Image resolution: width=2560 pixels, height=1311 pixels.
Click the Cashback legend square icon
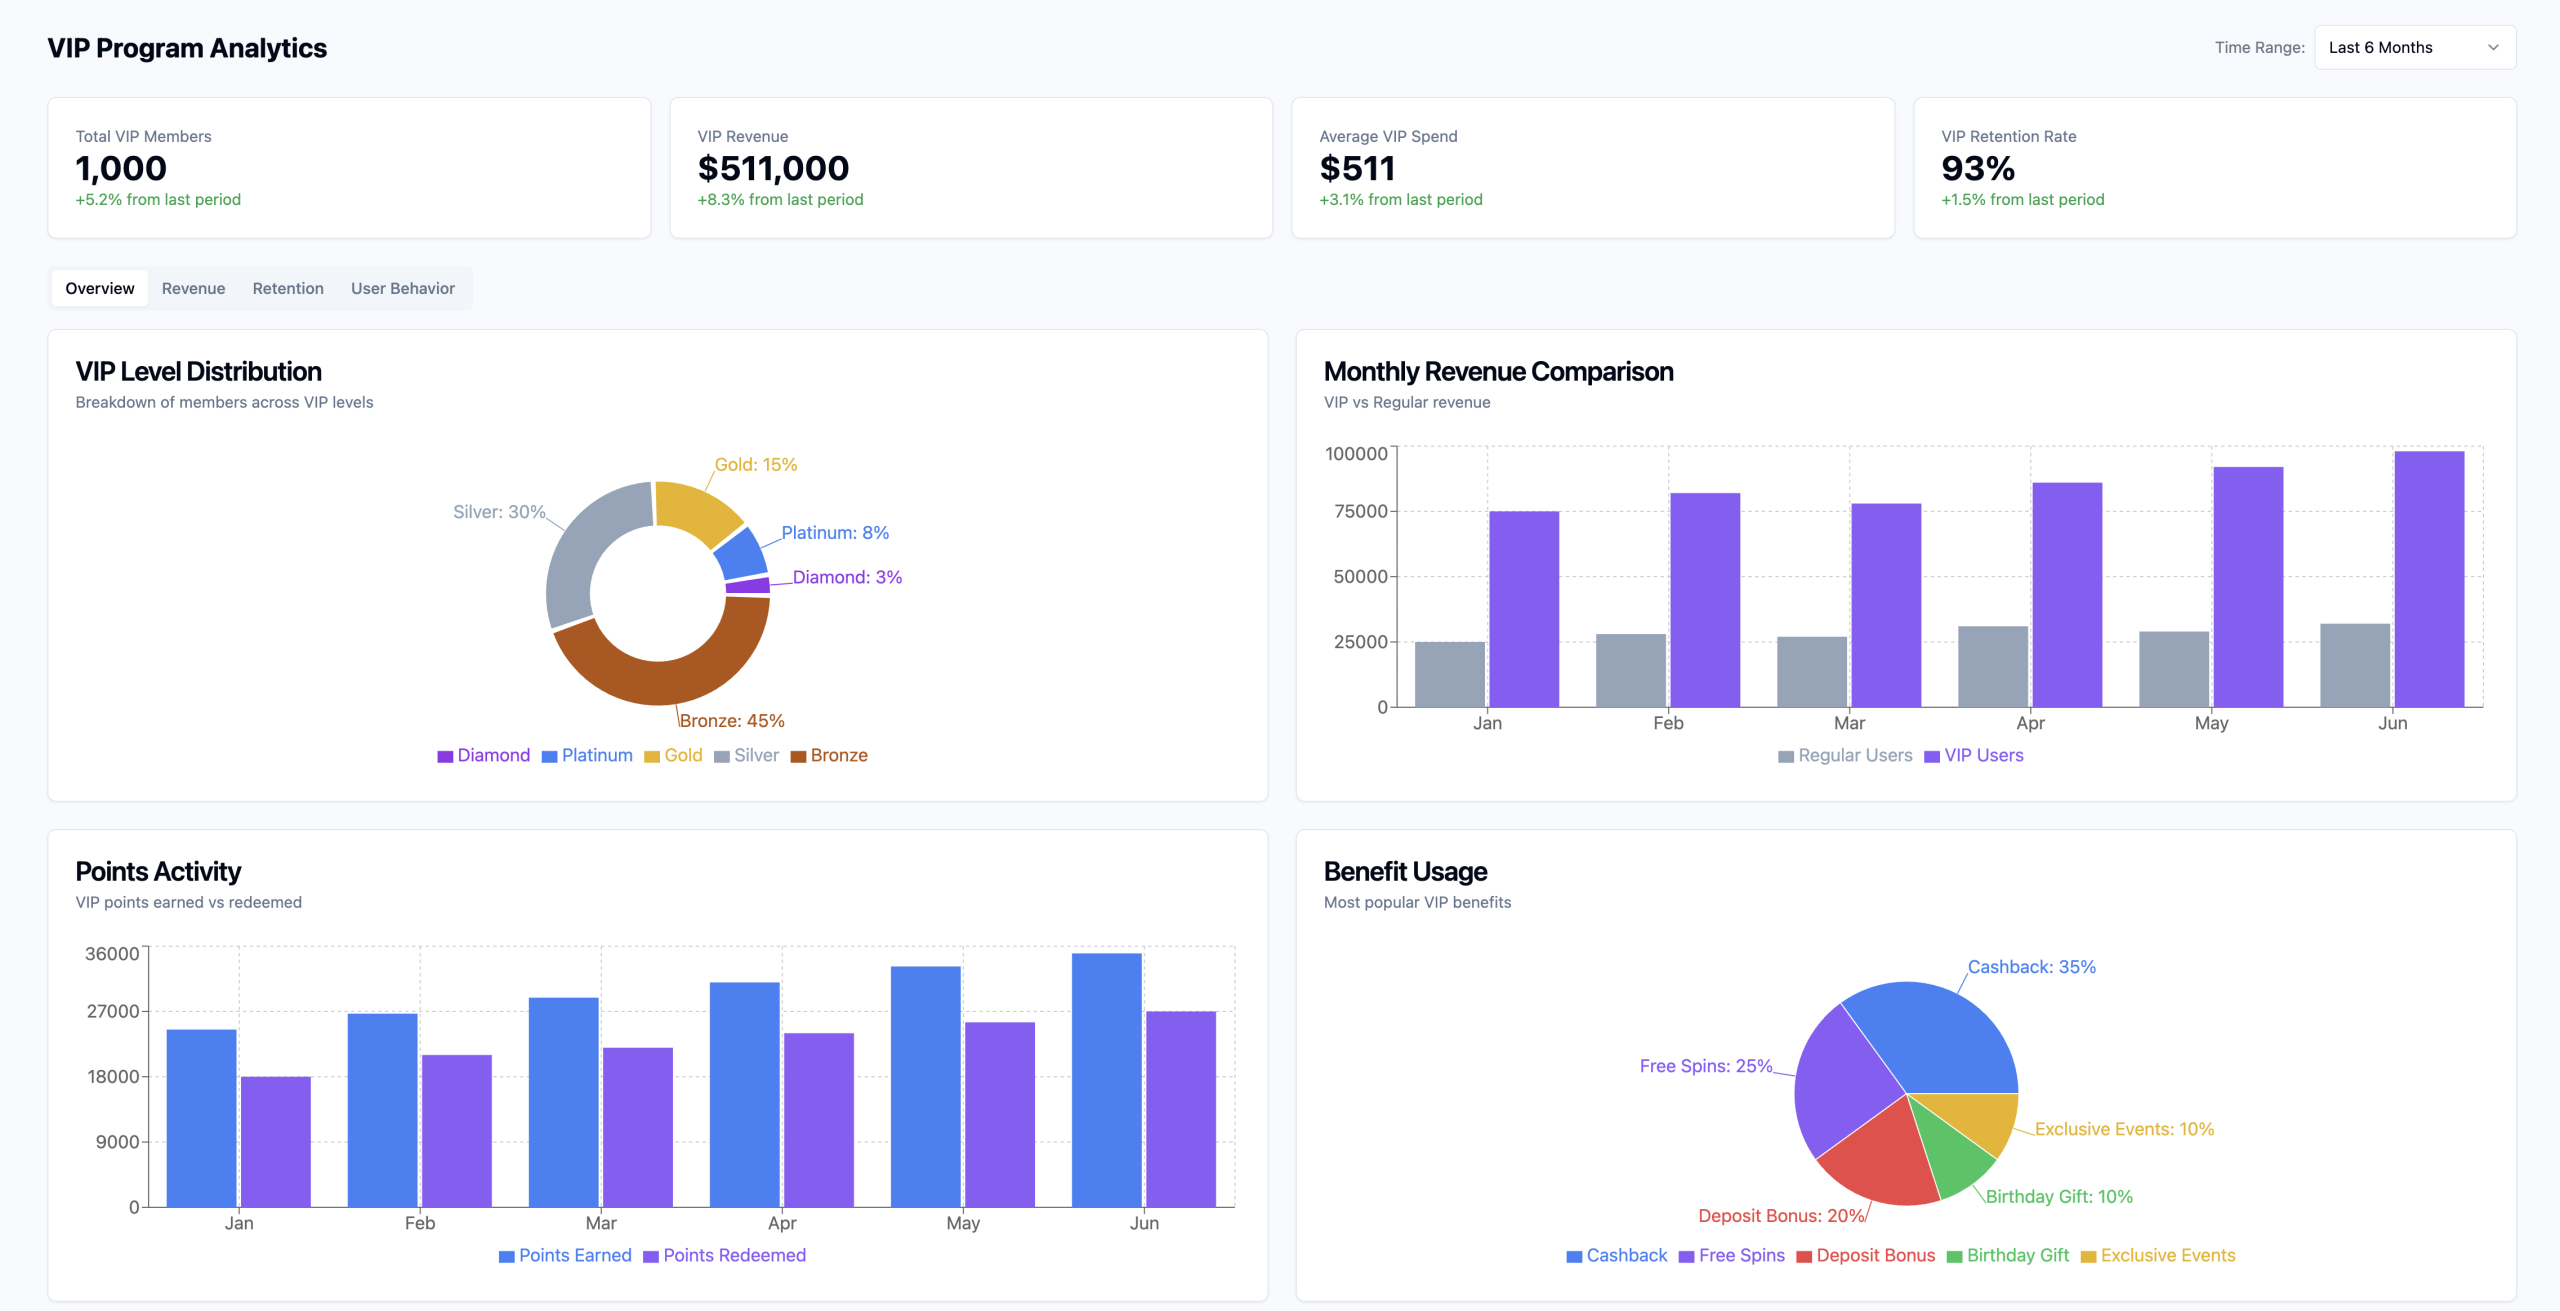(x=1574, y=1256)
